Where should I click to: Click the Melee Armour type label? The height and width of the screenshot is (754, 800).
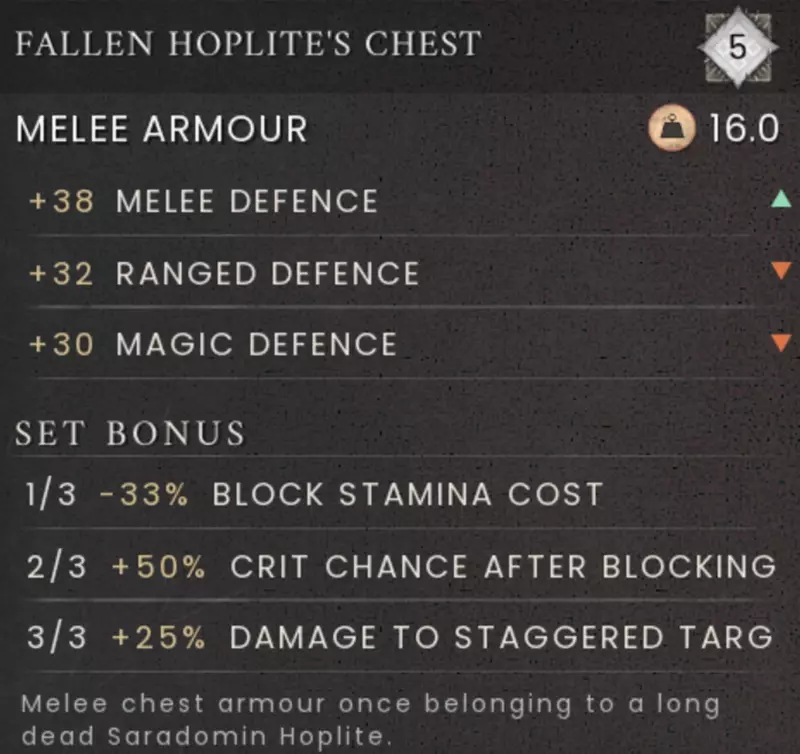tap(162, 130)
